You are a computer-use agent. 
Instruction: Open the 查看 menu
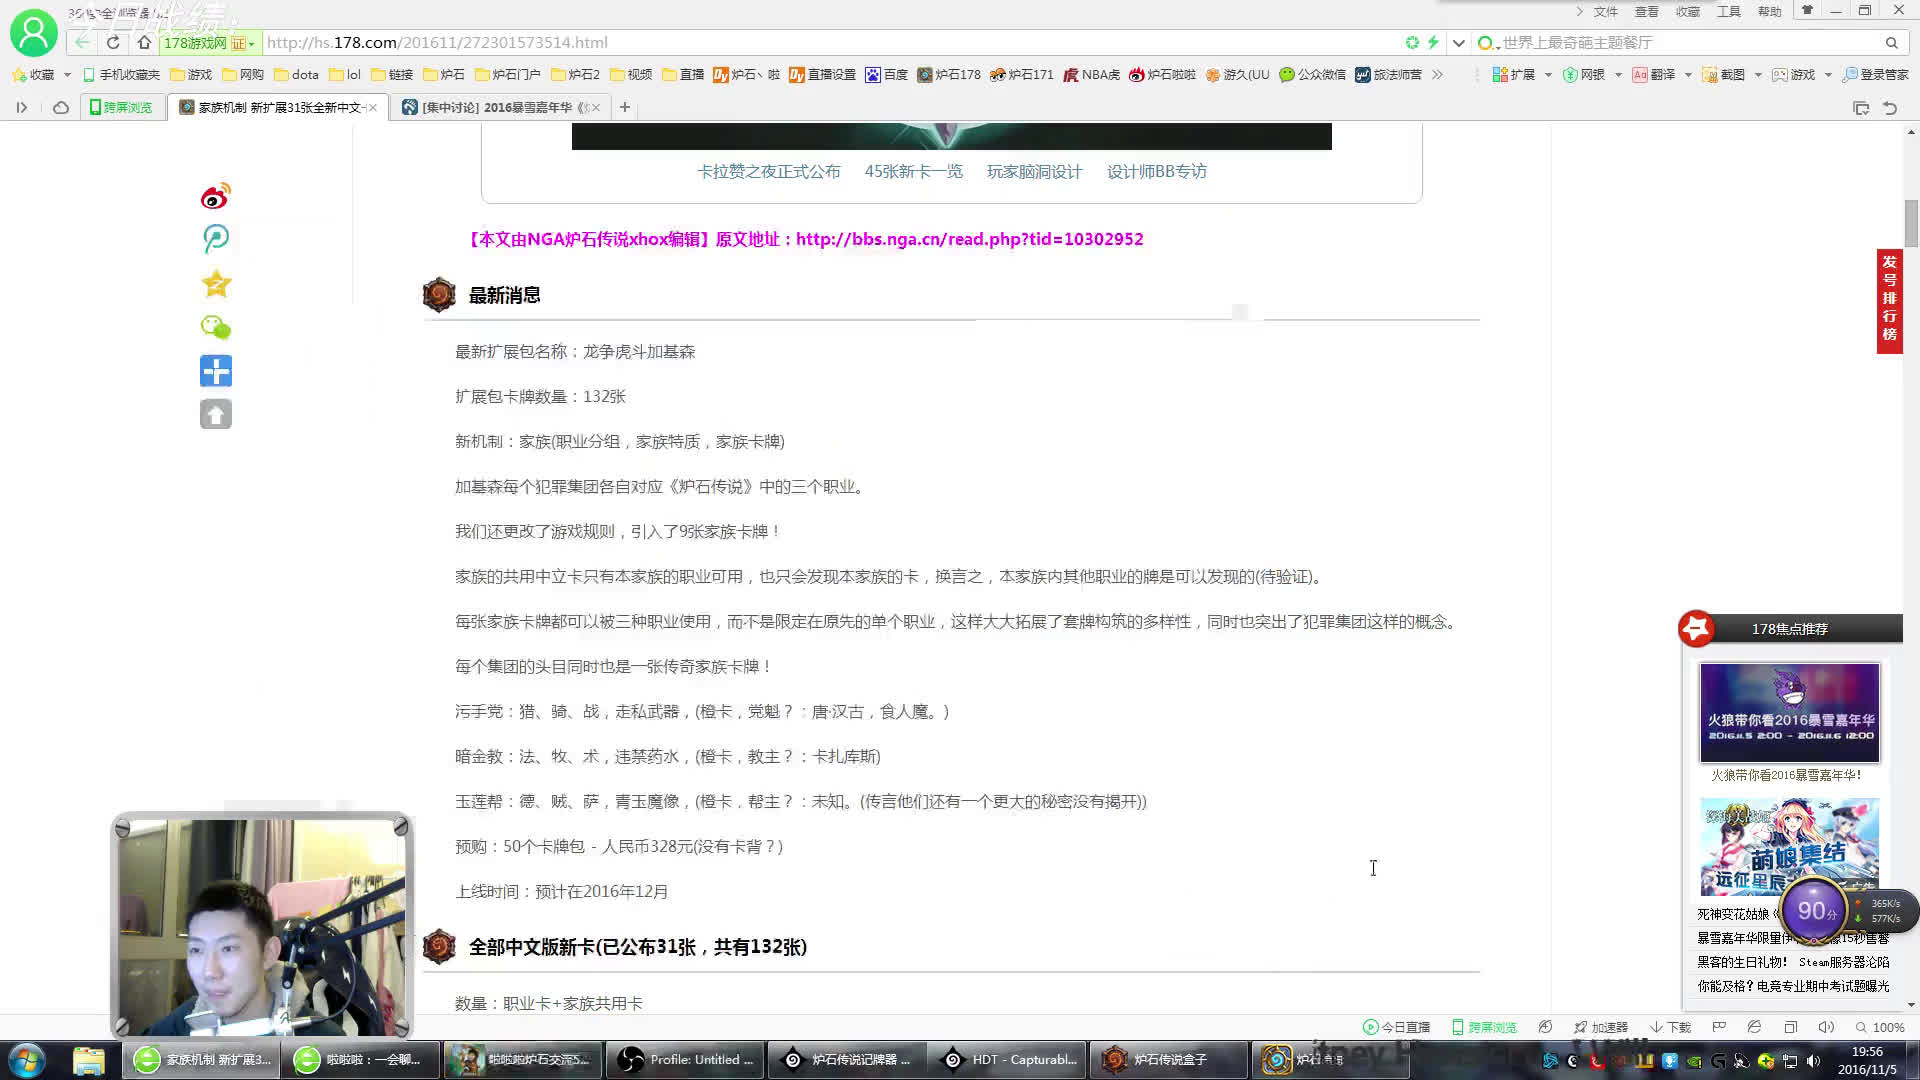pyautogui.click(x=1646, y=11)
